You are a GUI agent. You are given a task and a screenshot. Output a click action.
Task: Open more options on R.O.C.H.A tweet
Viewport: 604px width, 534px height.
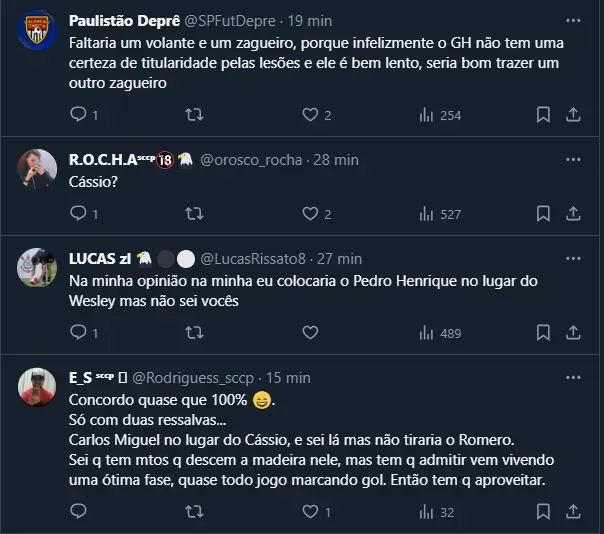(572, 160)
